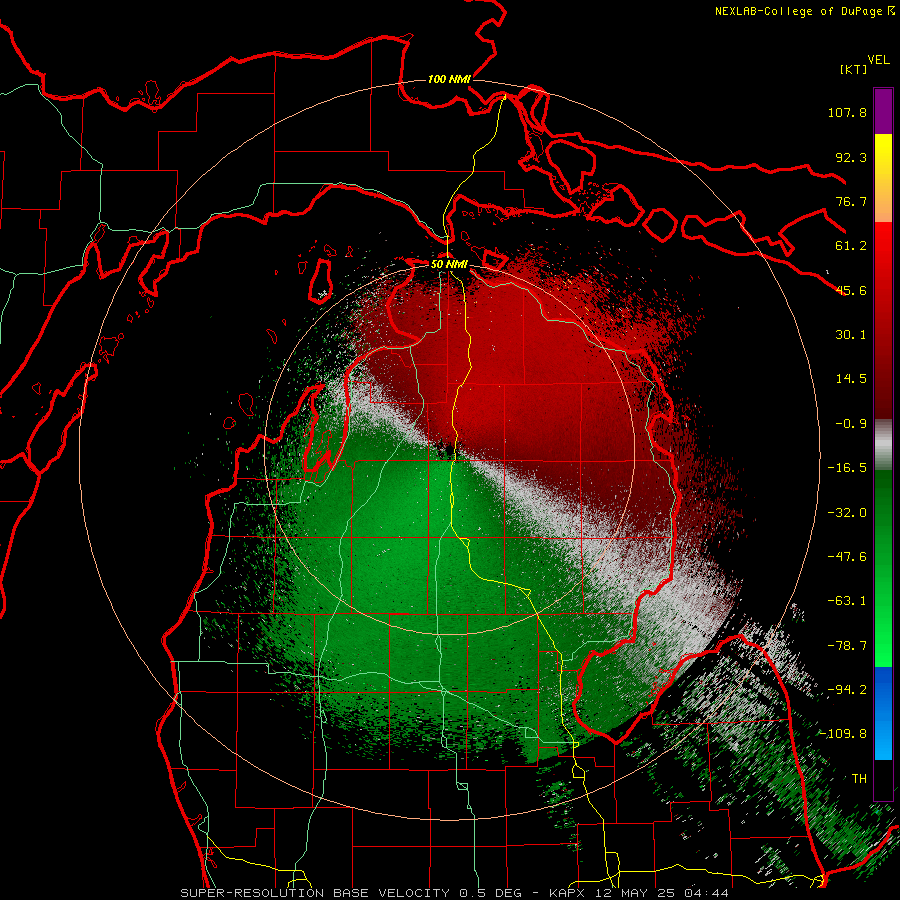Click the blue segment of the color bar
The width and height of the screenshot is (900, 900).
(883, 713)
